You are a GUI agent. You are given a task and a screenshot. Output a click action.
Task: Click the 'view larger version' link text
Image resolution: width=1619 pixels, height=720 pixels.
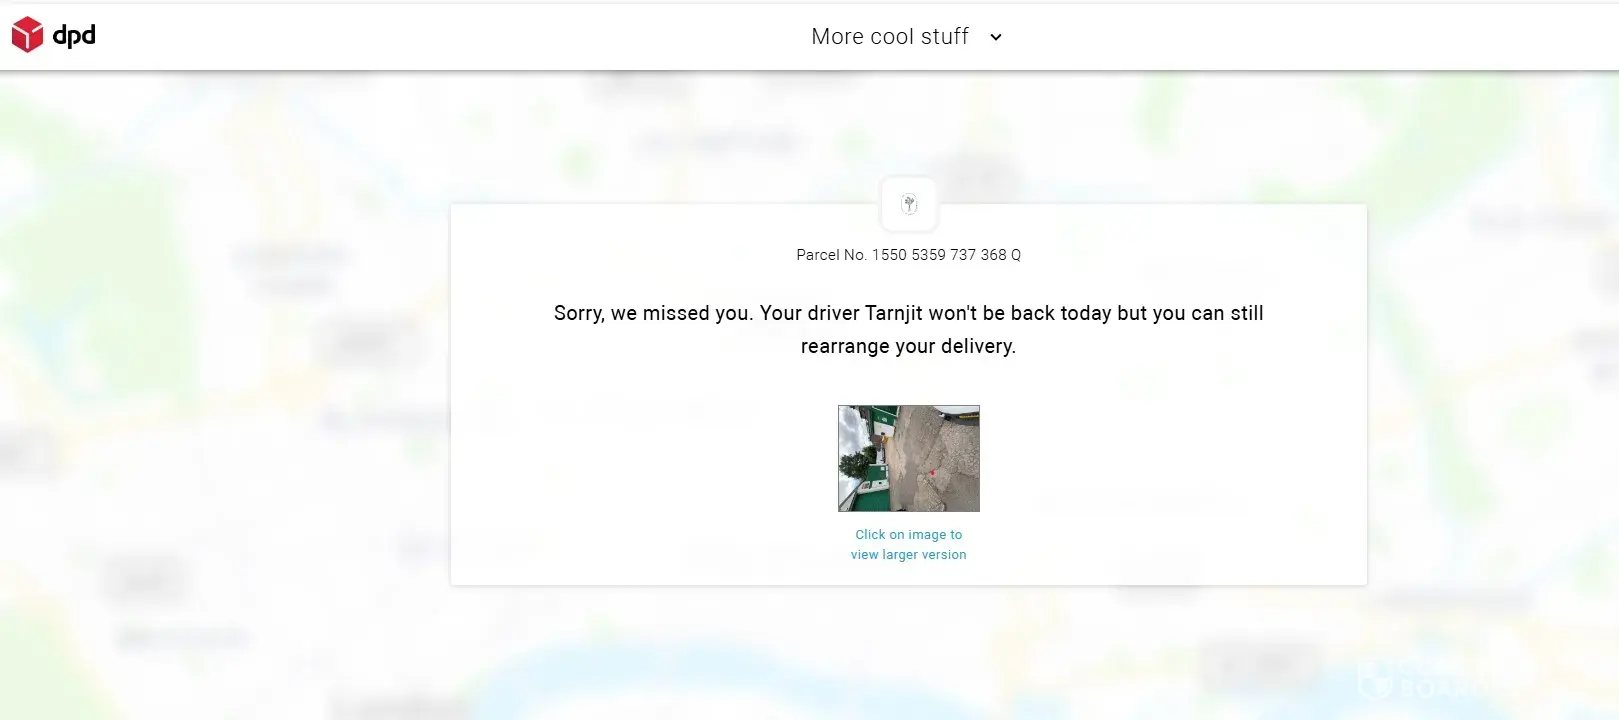tap(908, 555)
